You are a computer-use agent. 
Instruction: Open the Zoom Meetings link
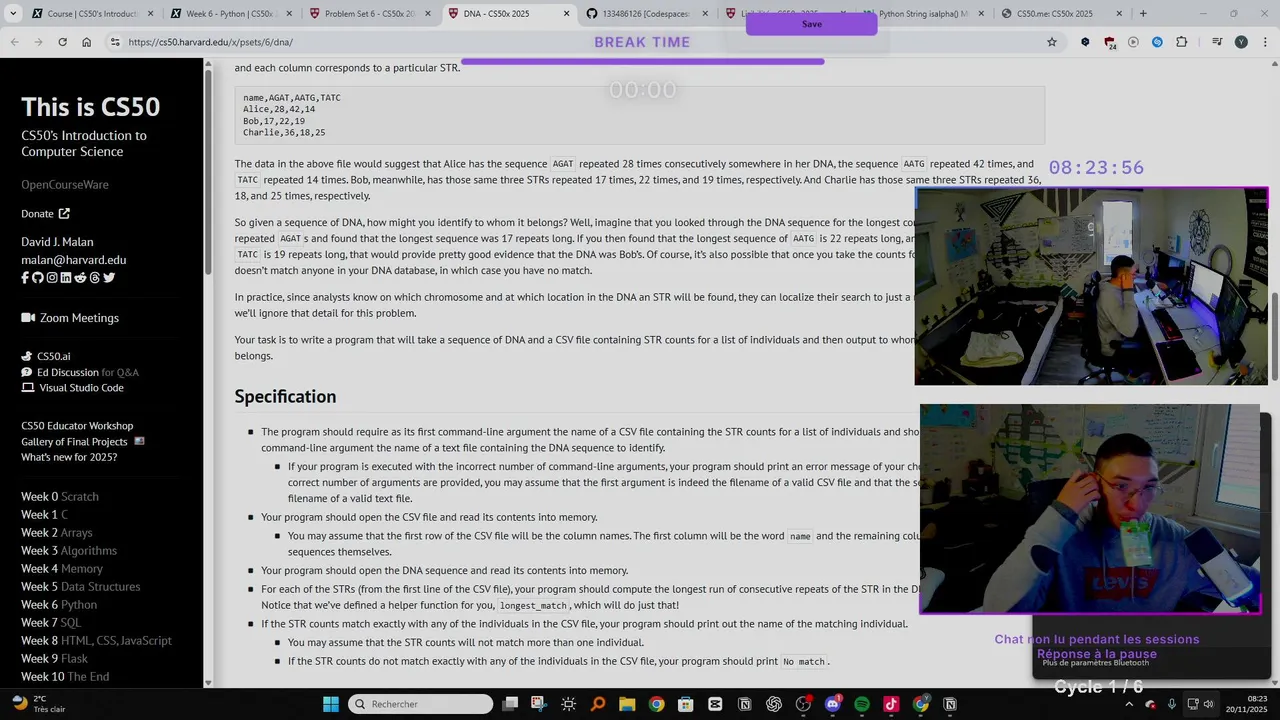(70, 318)
